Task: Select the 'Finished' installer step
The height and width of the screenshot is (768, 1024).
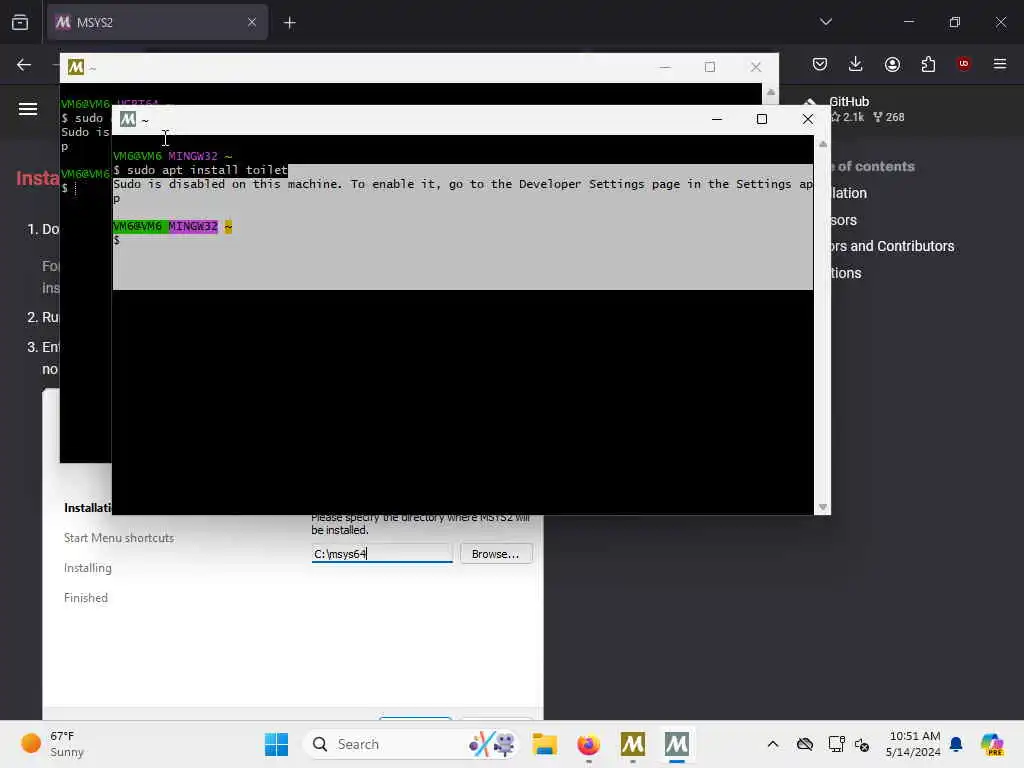Action: pyautogui.click(x=86, y=598)
